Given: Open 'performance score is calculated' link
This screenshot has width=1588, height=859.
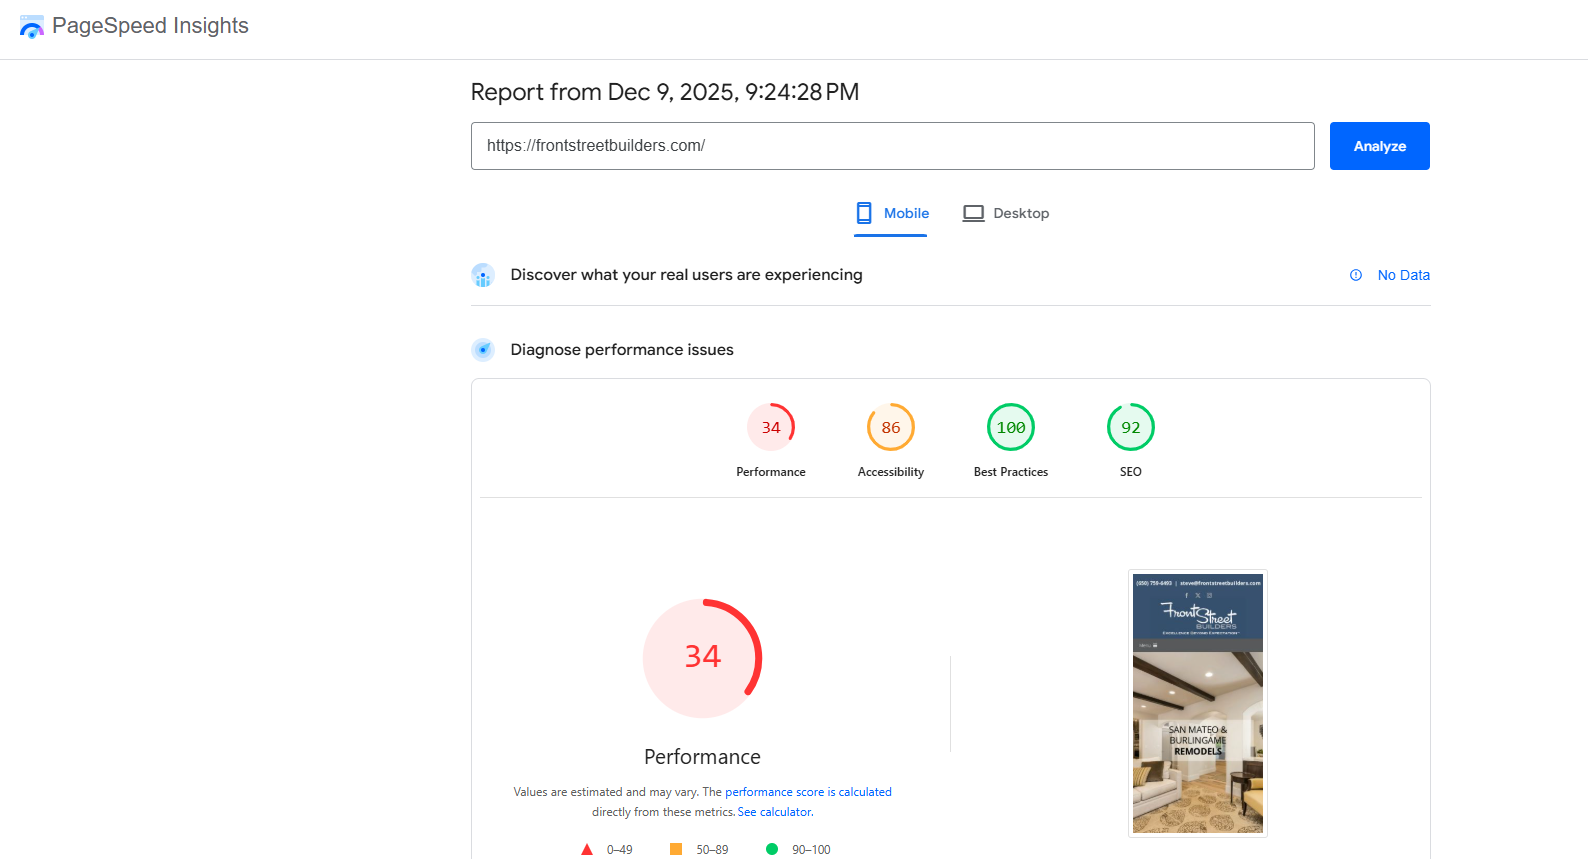Looking at the screenshot, I should [x=808, y=792].
